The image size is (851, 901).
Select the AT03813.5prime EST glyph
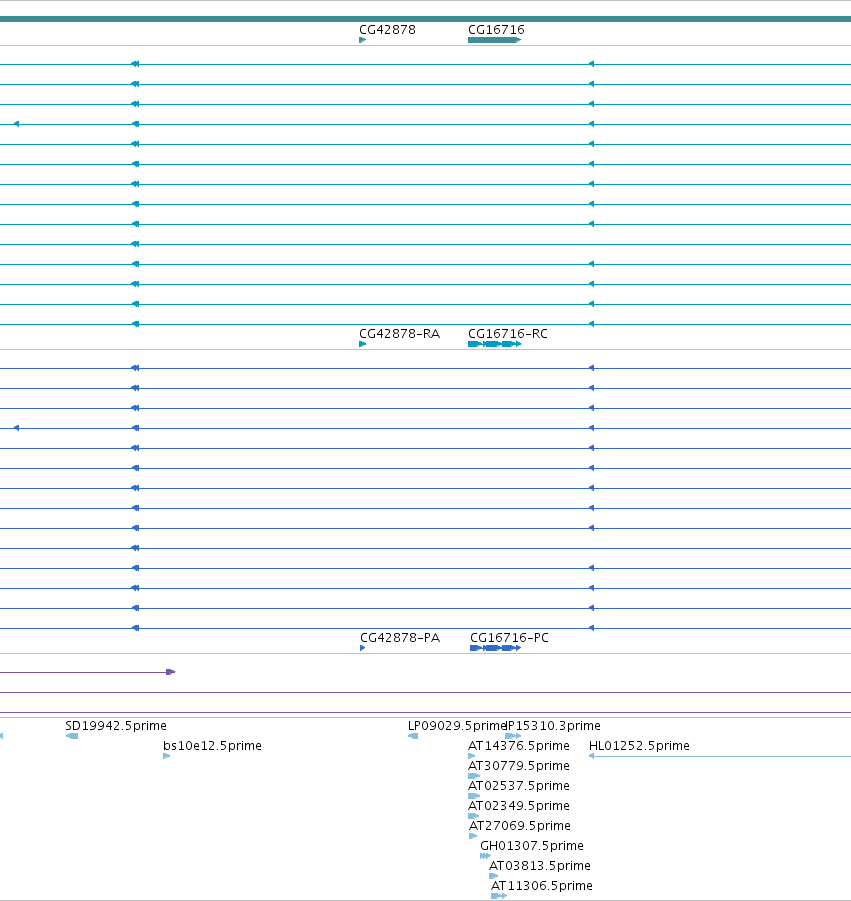[x=494, y=876]
